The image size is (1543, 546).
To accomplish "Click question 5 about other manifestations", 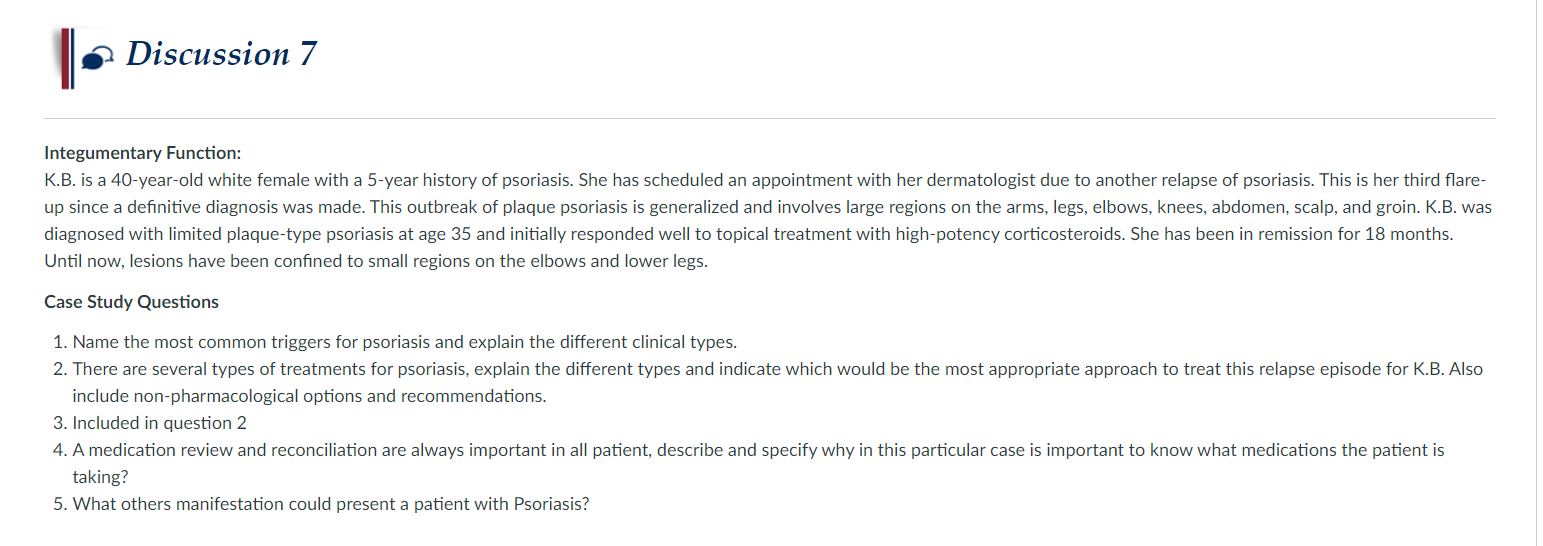I will coord(321,504).
